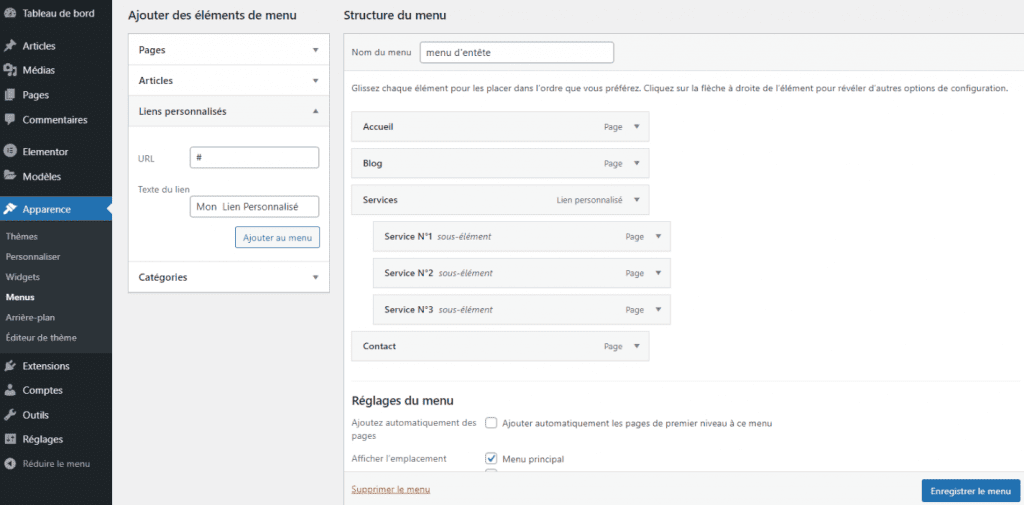Click the Médias icon in sidebar
Image resolution: width=1024 pixels, height=505 pixels.
(10, 70)
